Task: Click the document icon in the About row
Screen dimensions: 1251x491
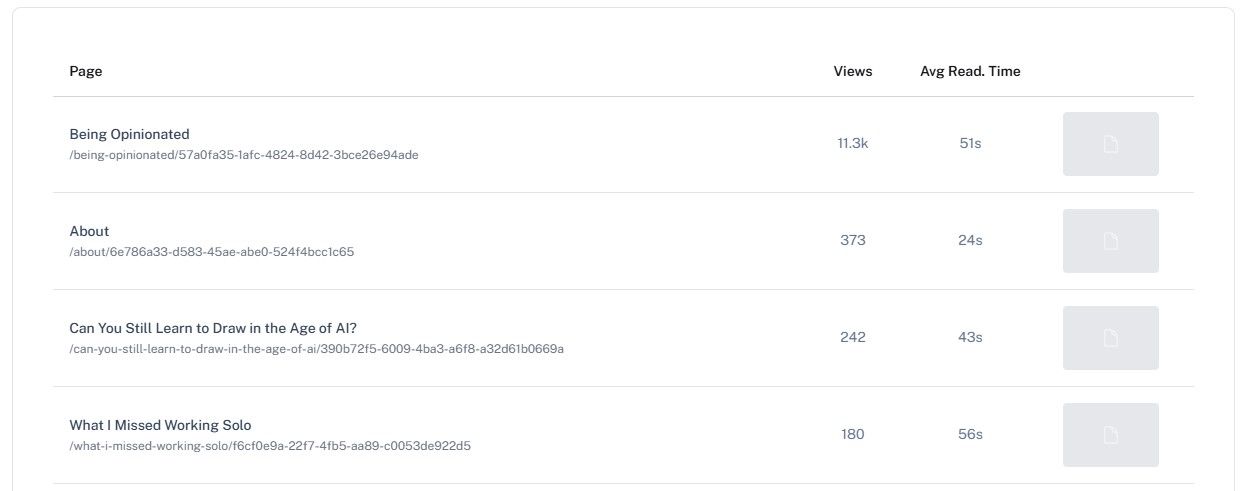Action: 1110,241
